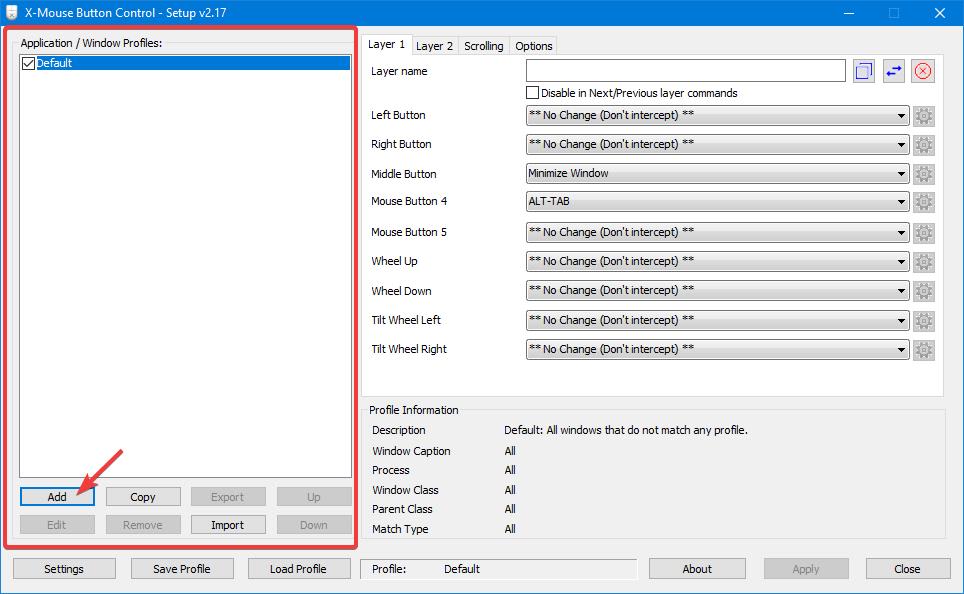Expand the Wheel Up action dropdown
The width and height of the screenshot is (964, 594).
[717, 261]
